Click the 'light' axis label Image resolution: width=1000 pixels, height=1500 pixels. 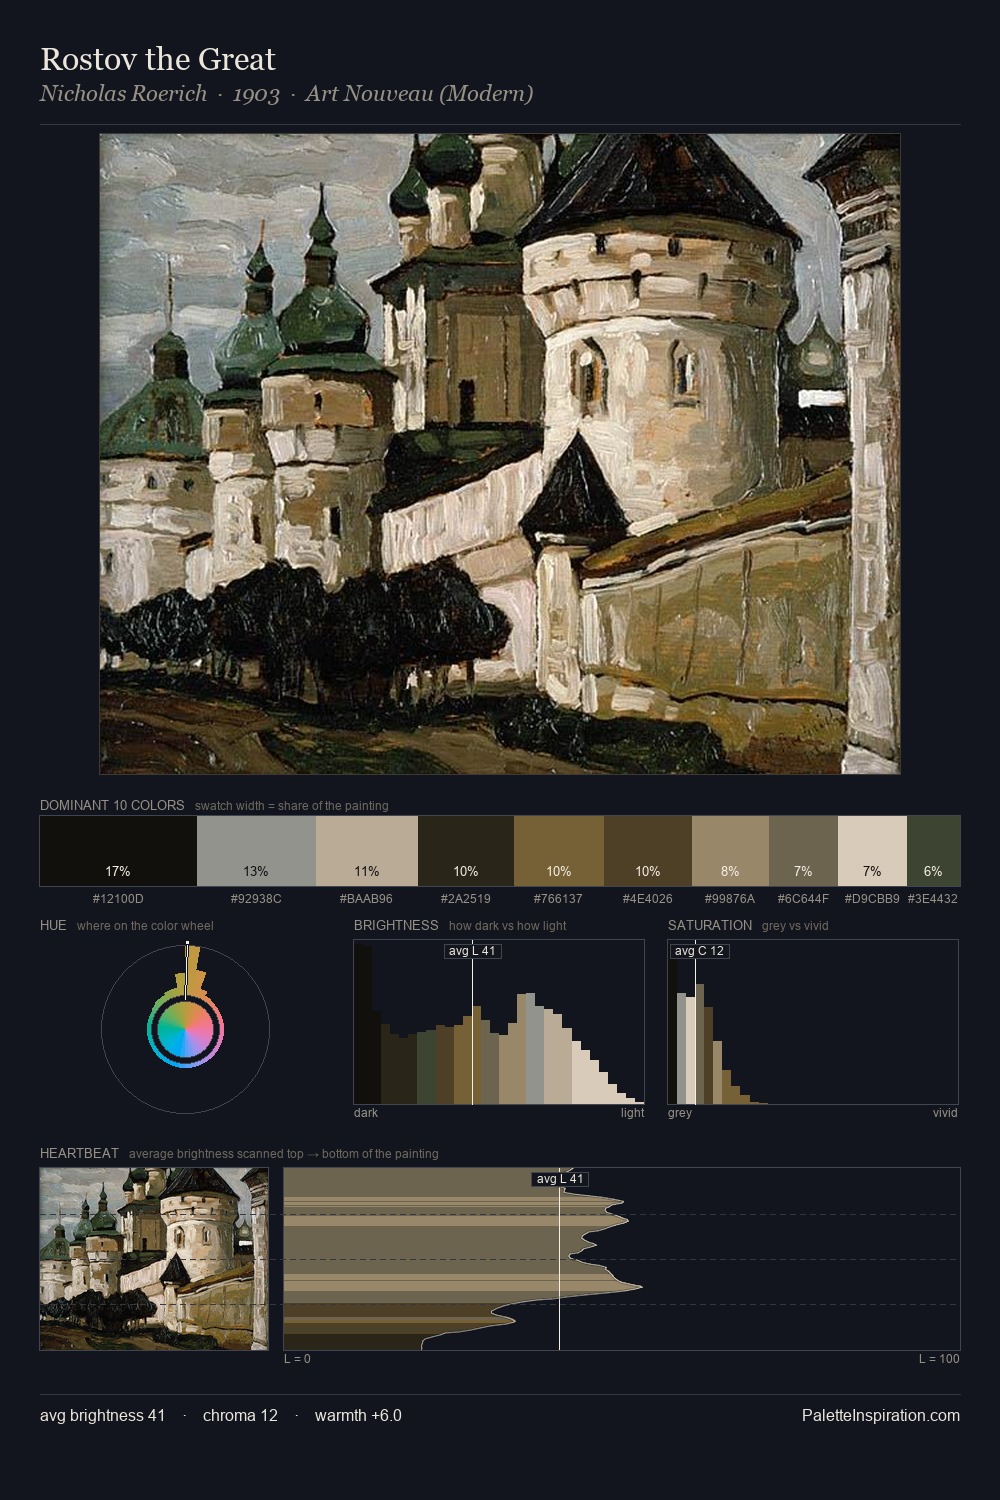[x=632, y=1112]
